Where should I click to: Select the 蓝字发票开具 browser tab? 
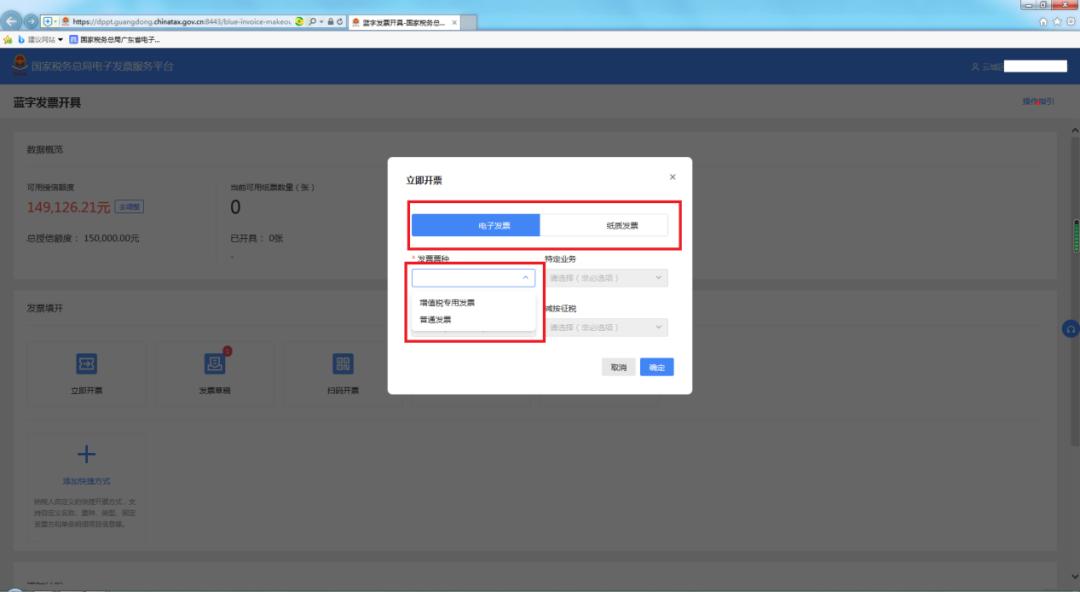[403, 22]
